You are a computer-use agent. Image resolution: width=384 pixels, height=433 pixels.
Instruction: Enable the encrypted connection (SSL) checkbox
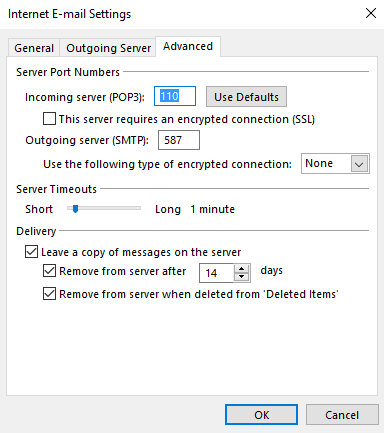pos(49,119)
